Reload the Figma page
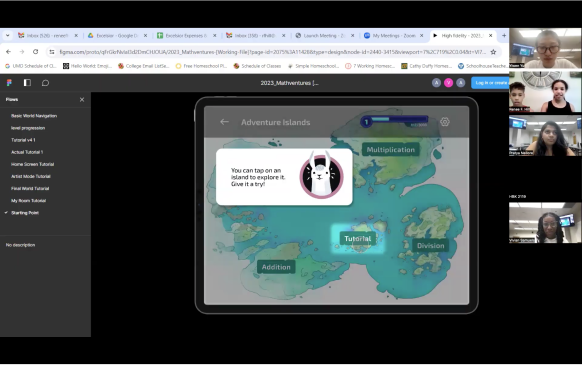The width and height of the screenshot is (582, 365). [x=36, y=52]
